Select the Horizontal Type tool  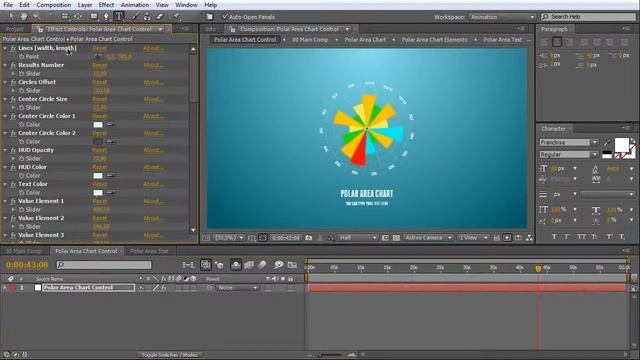(x=119, y=17)
